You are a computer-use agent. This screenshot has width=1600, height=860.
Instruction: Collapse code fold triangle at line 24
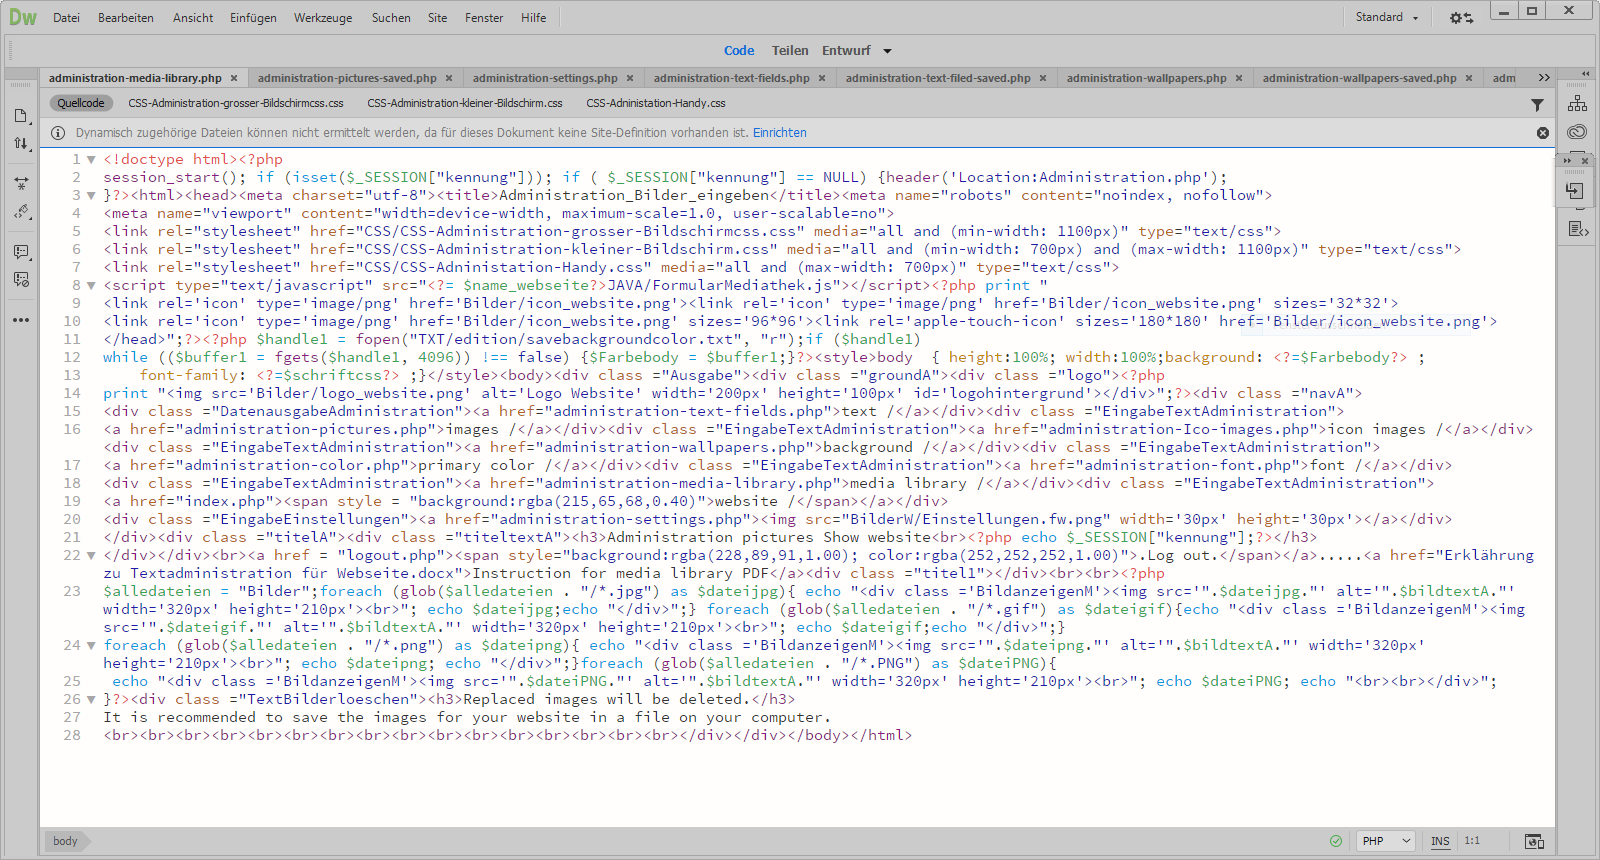pyautogui.click(x=91, y=646)
